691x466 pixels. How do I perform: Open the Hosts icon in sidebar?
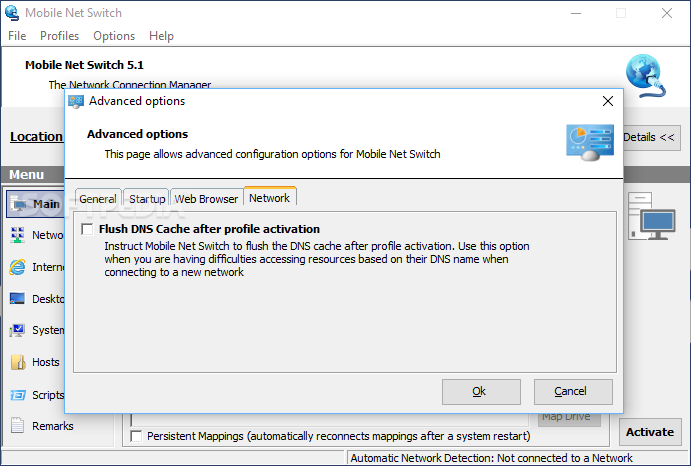(18, 362)
